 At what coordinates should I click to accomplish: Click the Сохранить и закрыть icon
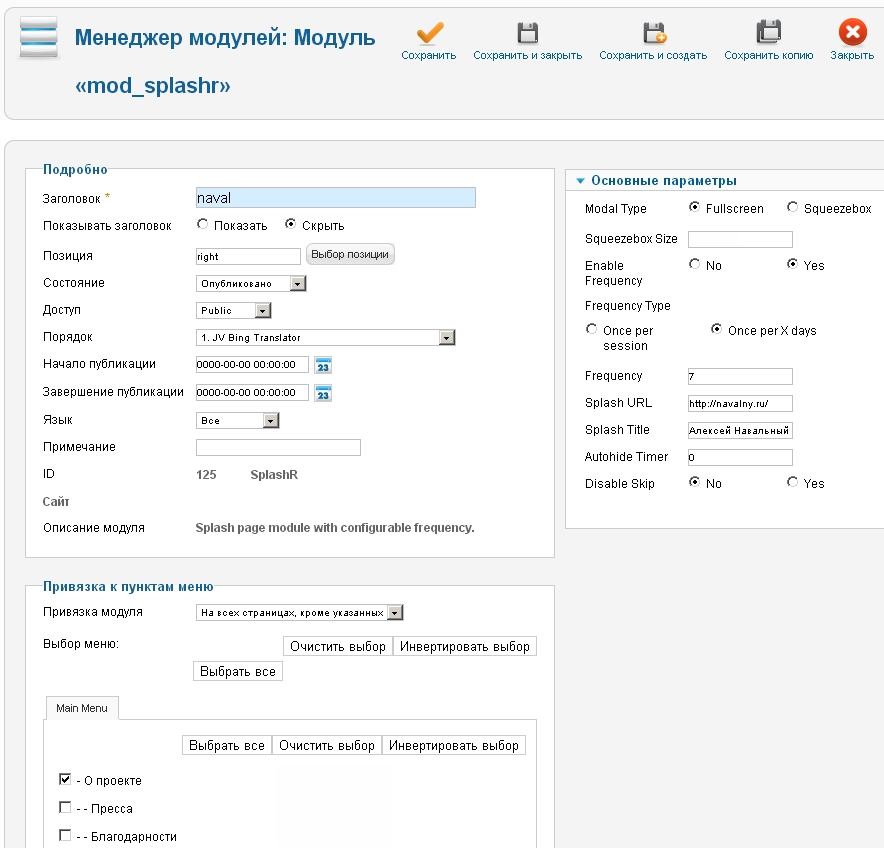pyautogui.click(x=527, y=33)
